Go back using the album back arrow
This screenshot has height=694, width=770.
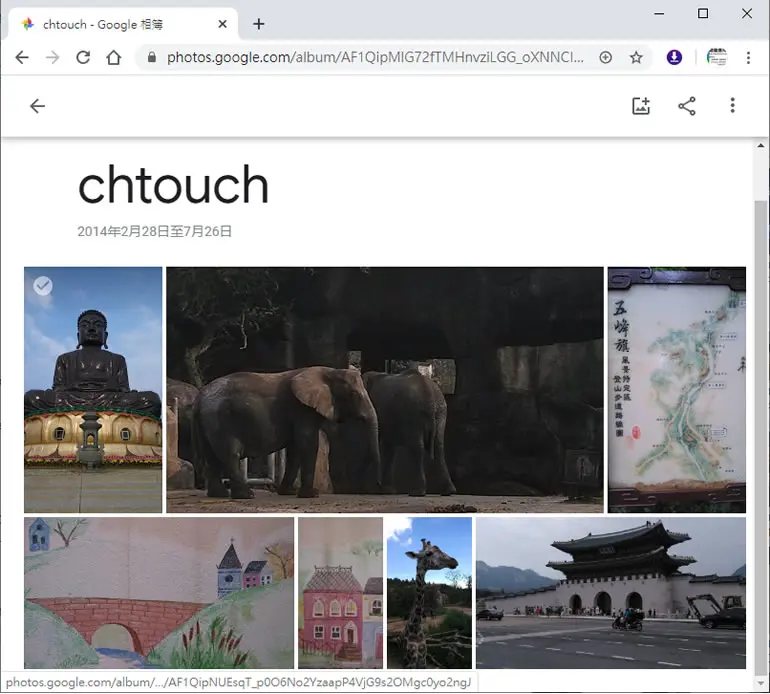tap(37, 106)
